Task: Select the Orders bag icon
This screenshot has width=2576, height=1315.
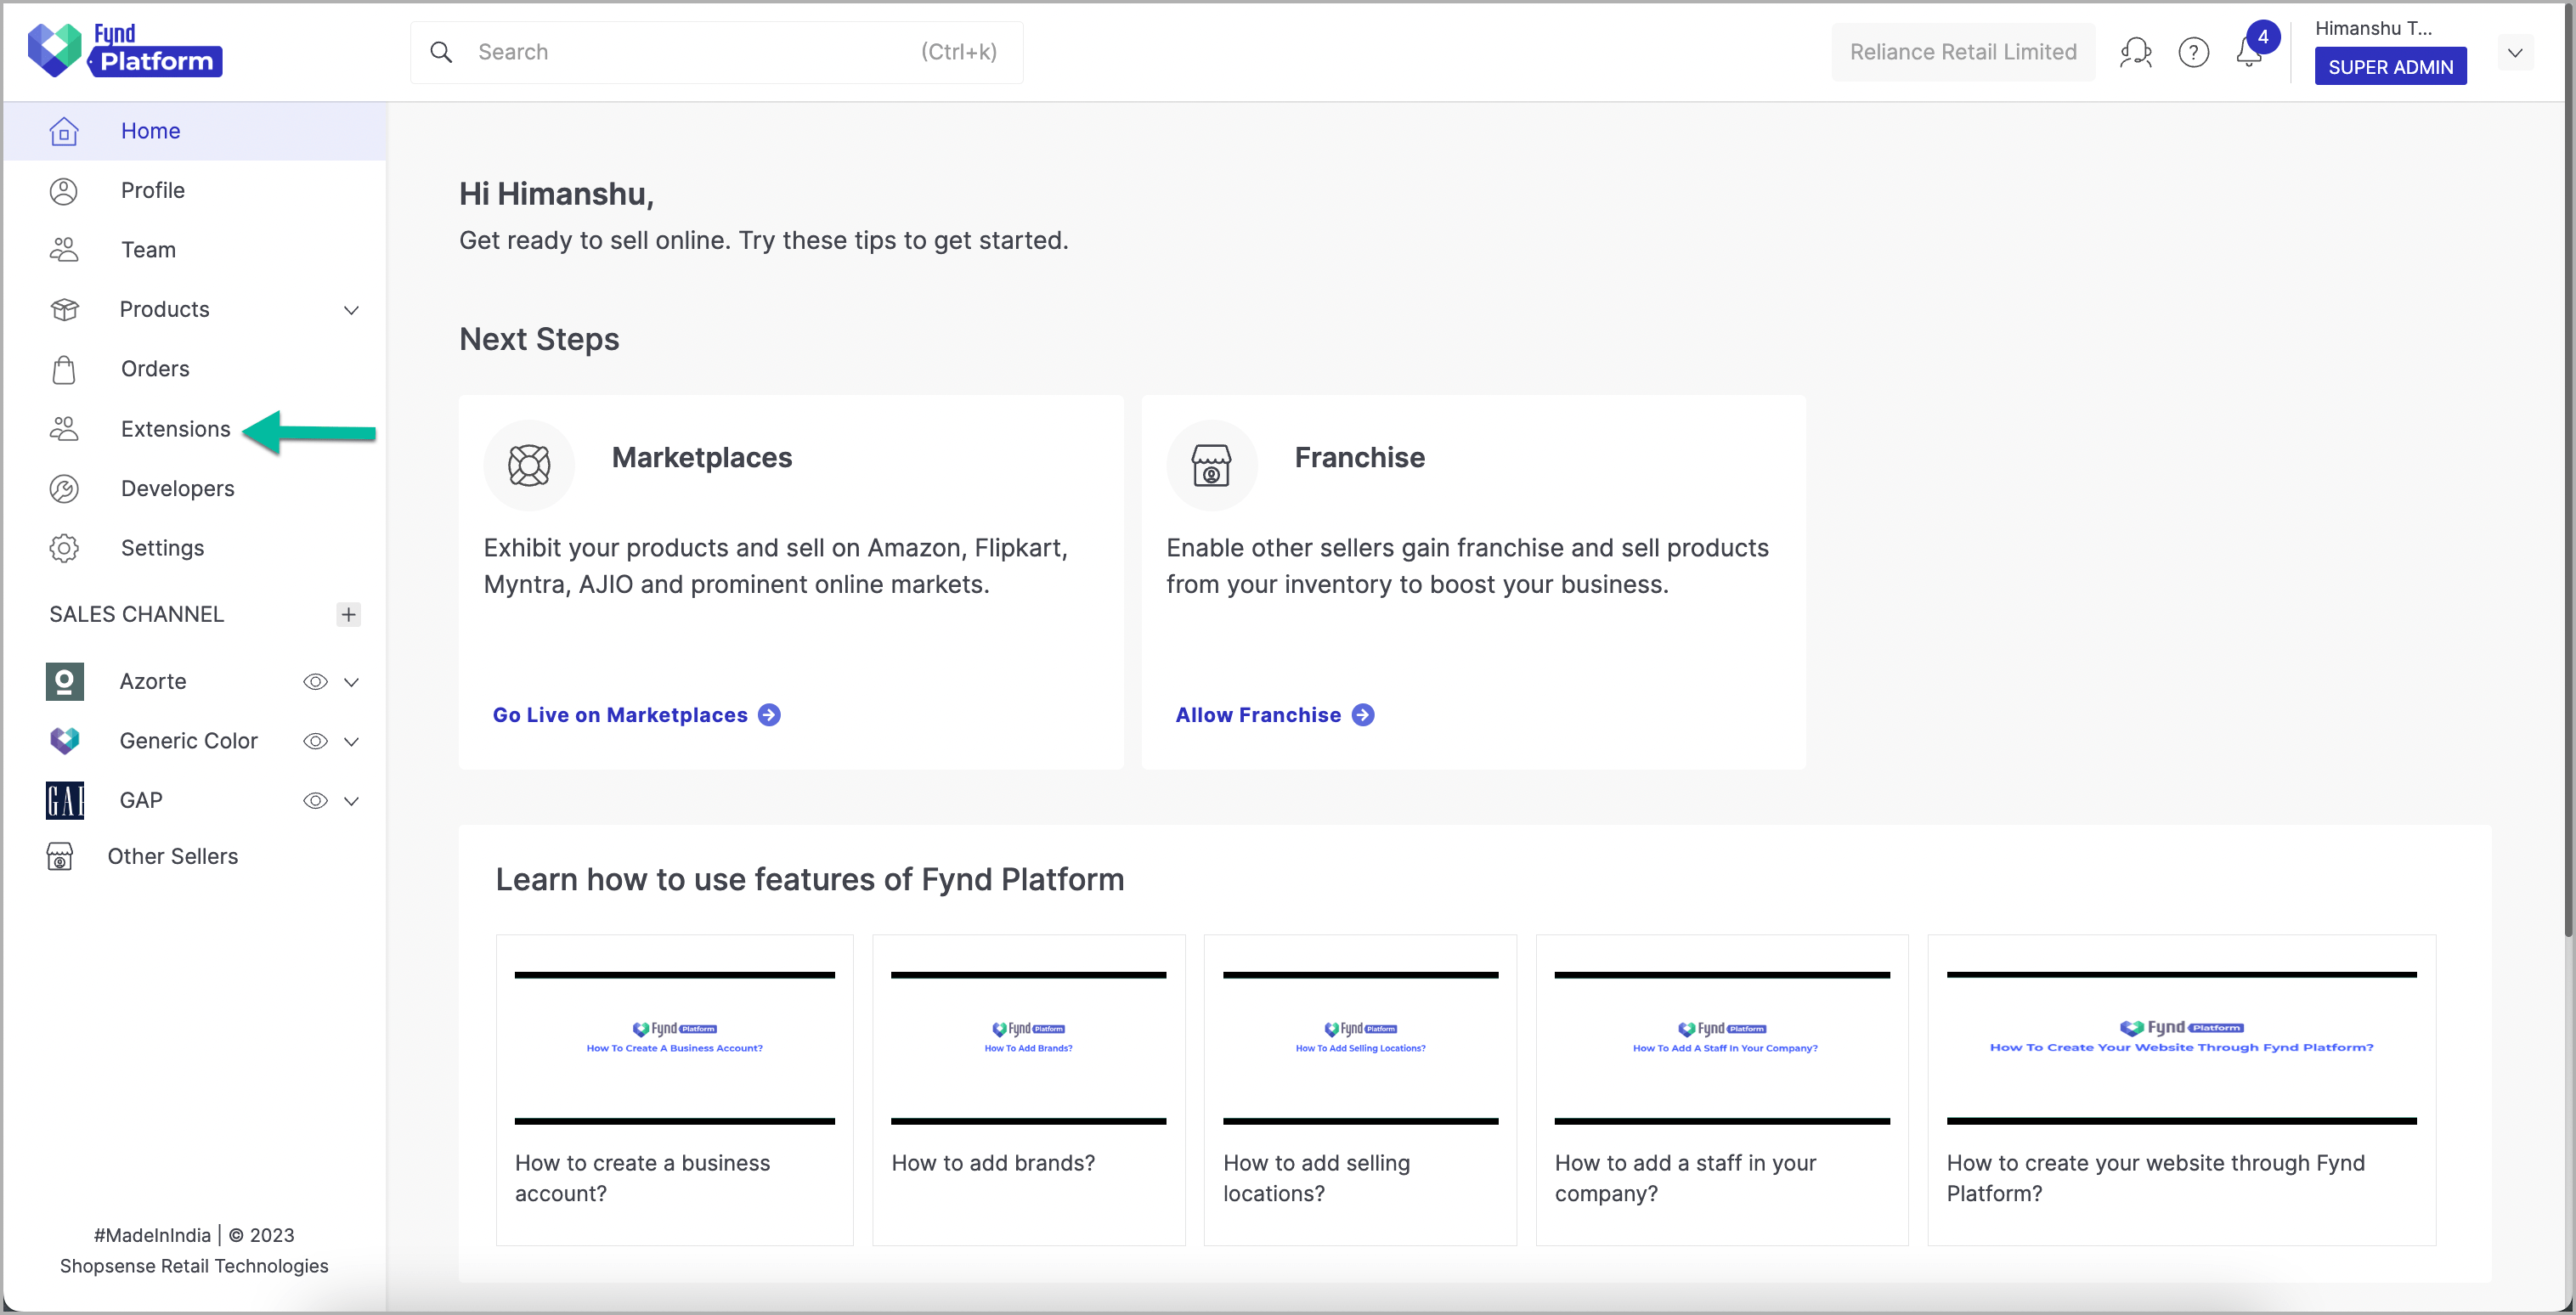Action: coord(64,369)
